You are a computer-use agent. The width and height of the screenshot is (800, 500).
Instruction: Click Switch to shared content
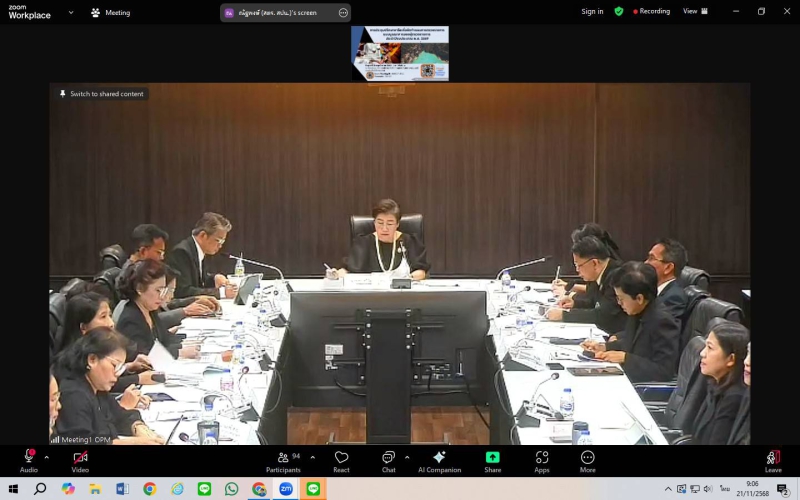click(101, 94)
